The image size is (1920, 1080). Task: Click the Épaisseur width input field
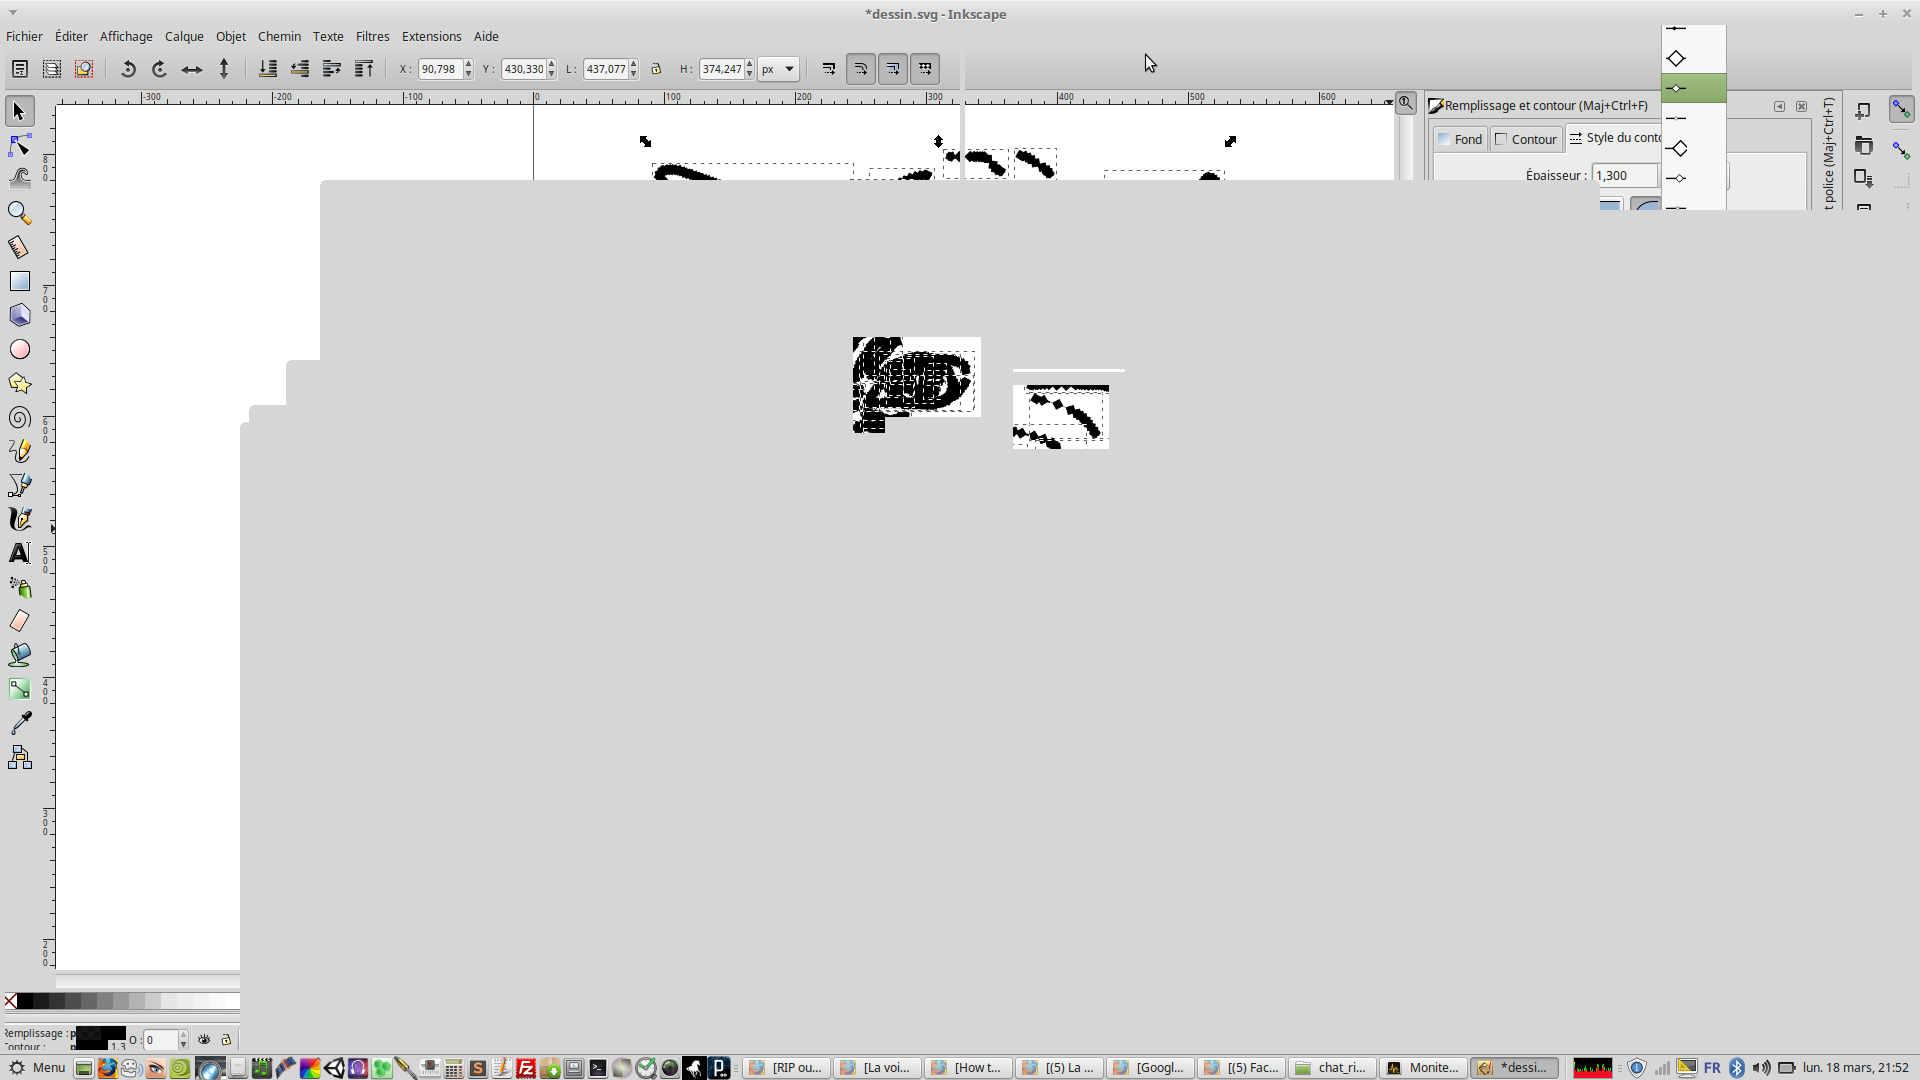pos(1624,175)
